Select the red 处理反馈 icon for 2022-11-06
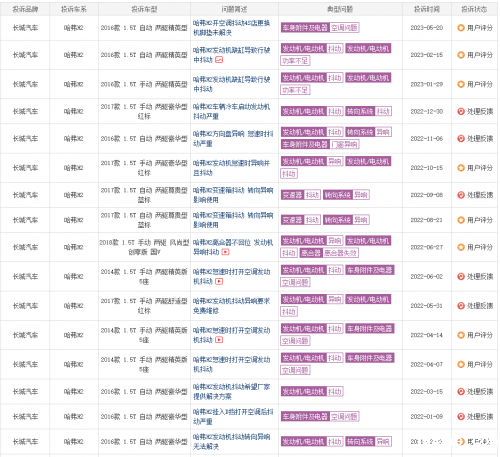500x457 pixels. coord(461,139)
